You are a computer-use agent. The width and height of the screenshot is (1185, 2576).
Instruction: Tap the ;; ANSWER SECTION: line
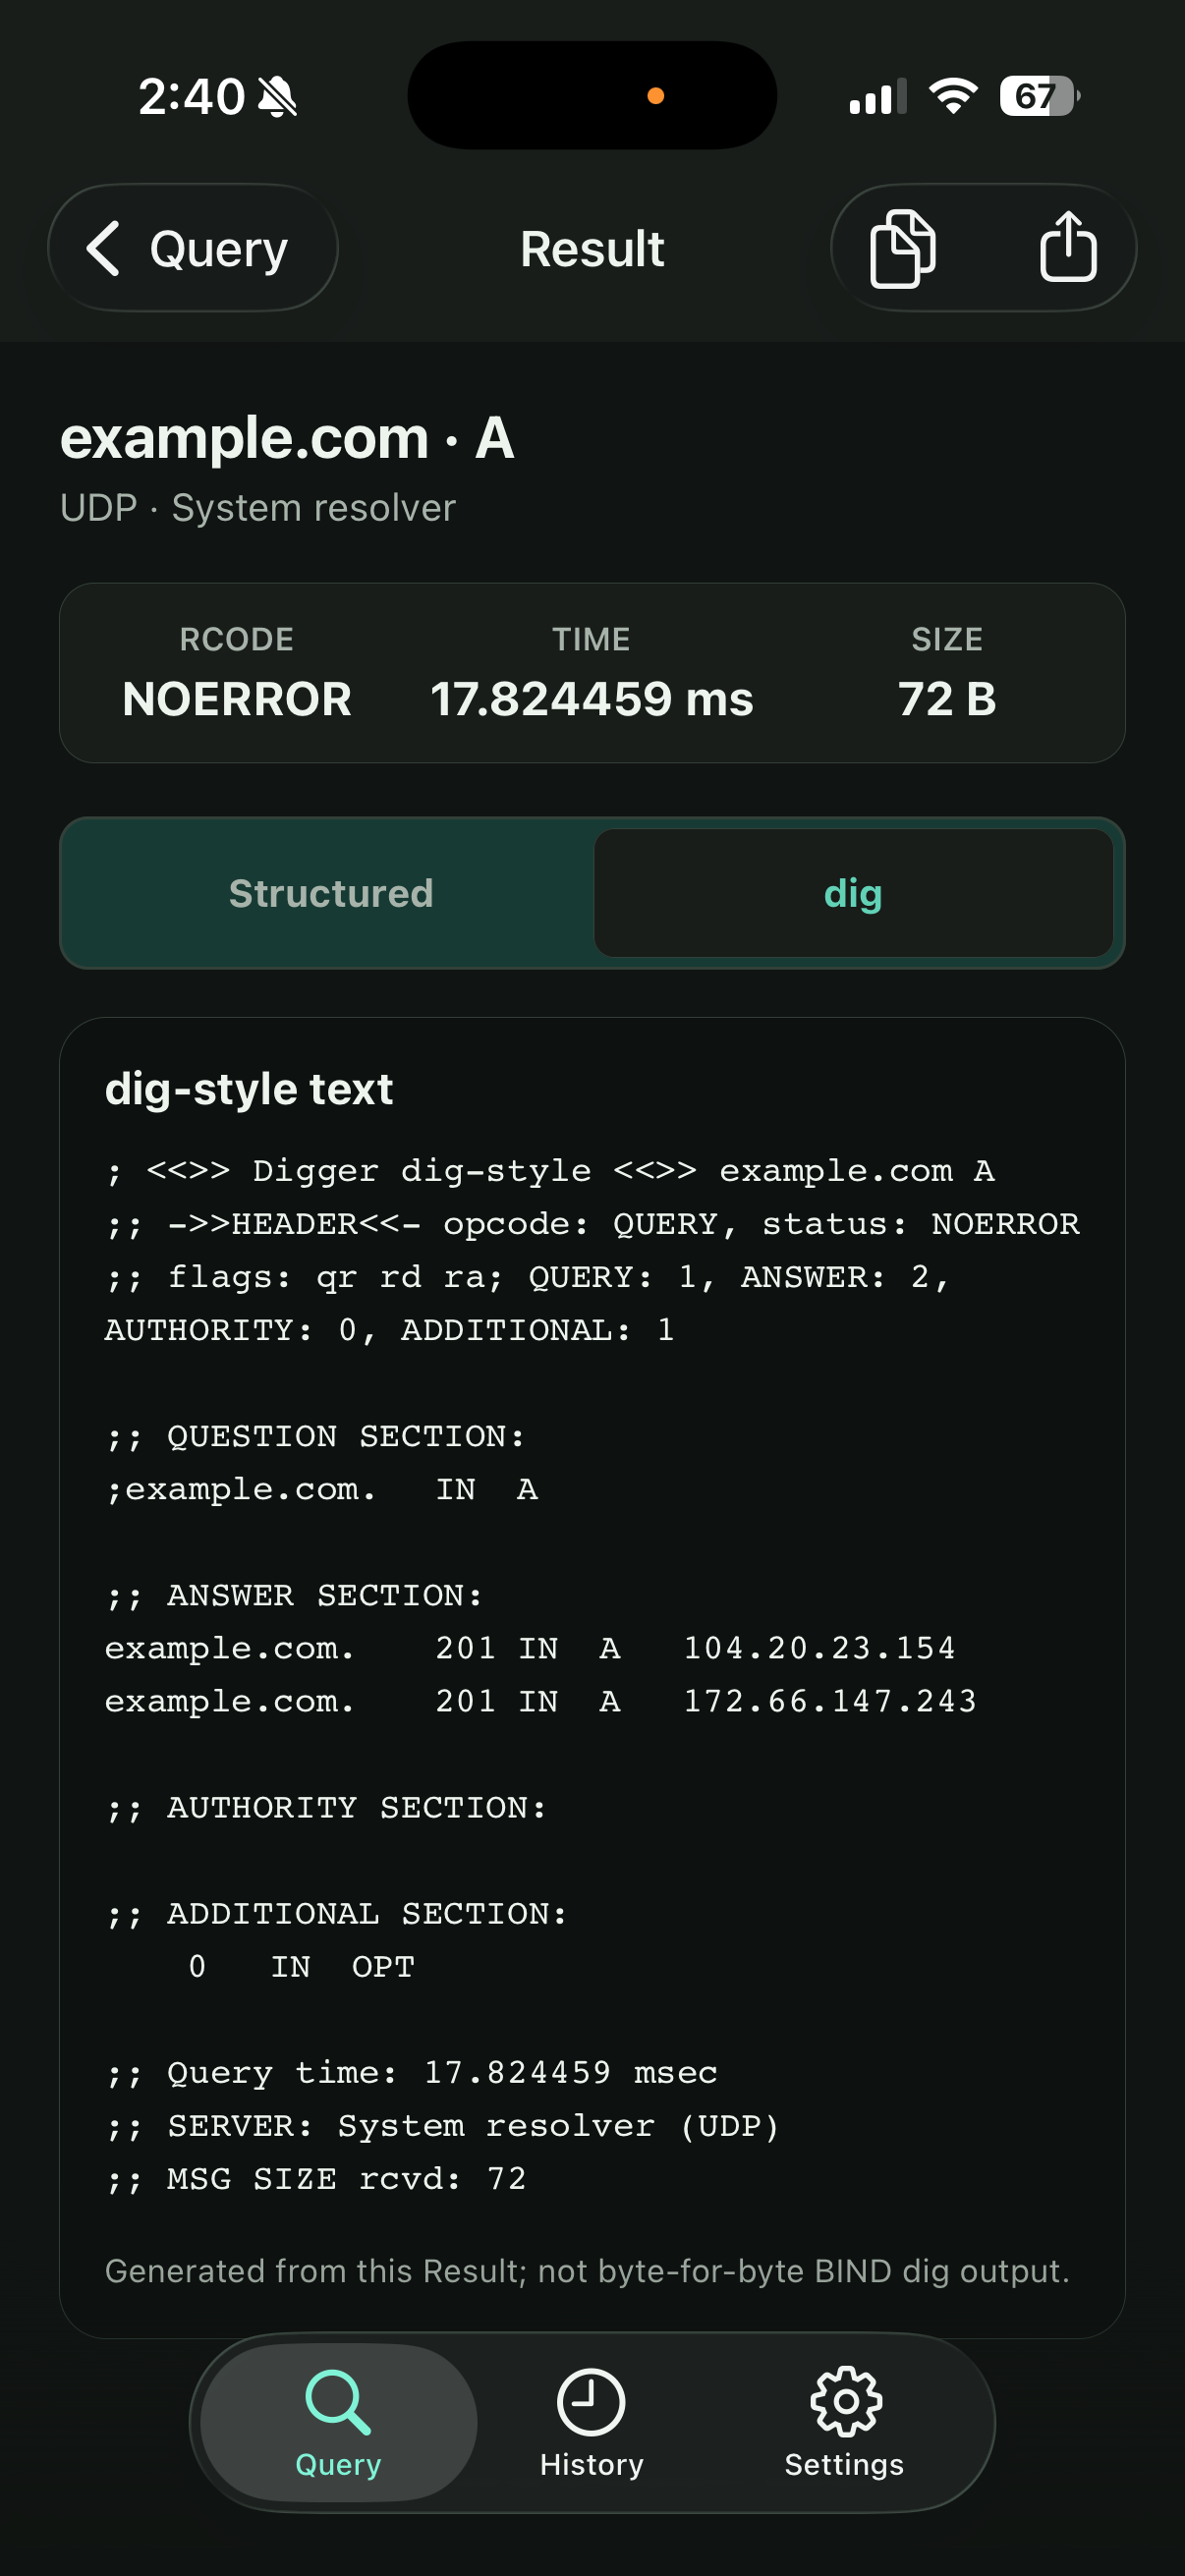294,1595
